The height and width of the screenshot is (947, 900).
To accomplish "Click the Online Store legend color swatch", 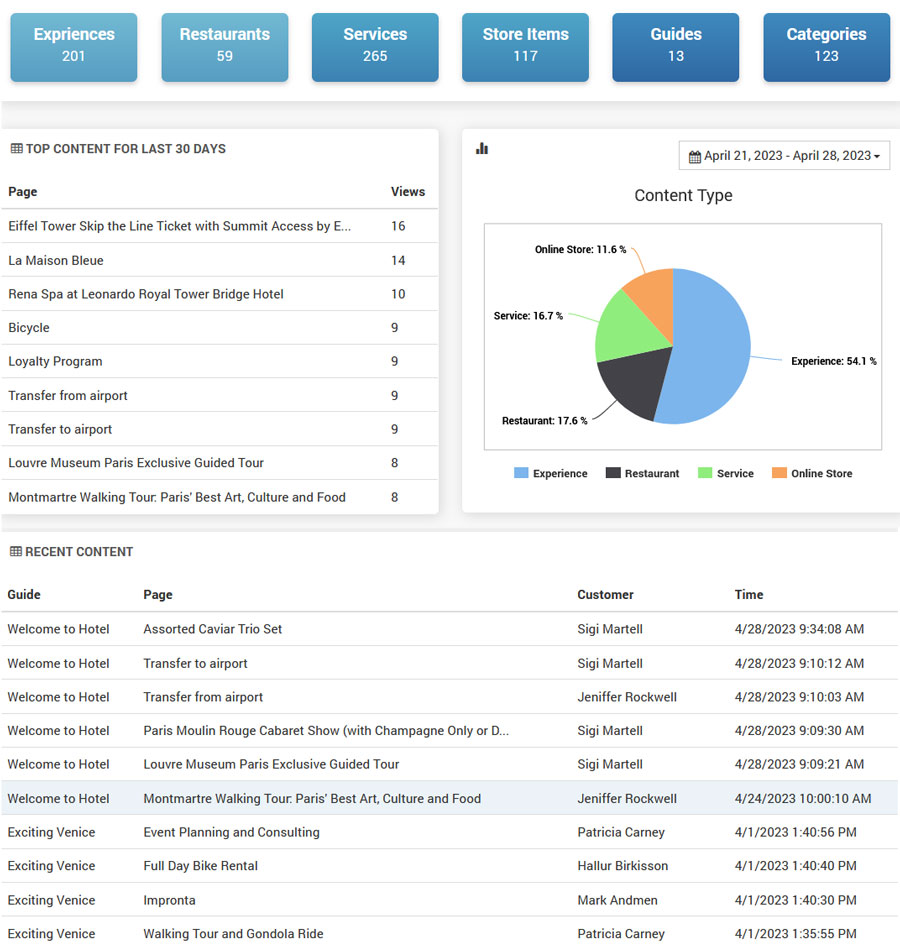I will (779, 473).
